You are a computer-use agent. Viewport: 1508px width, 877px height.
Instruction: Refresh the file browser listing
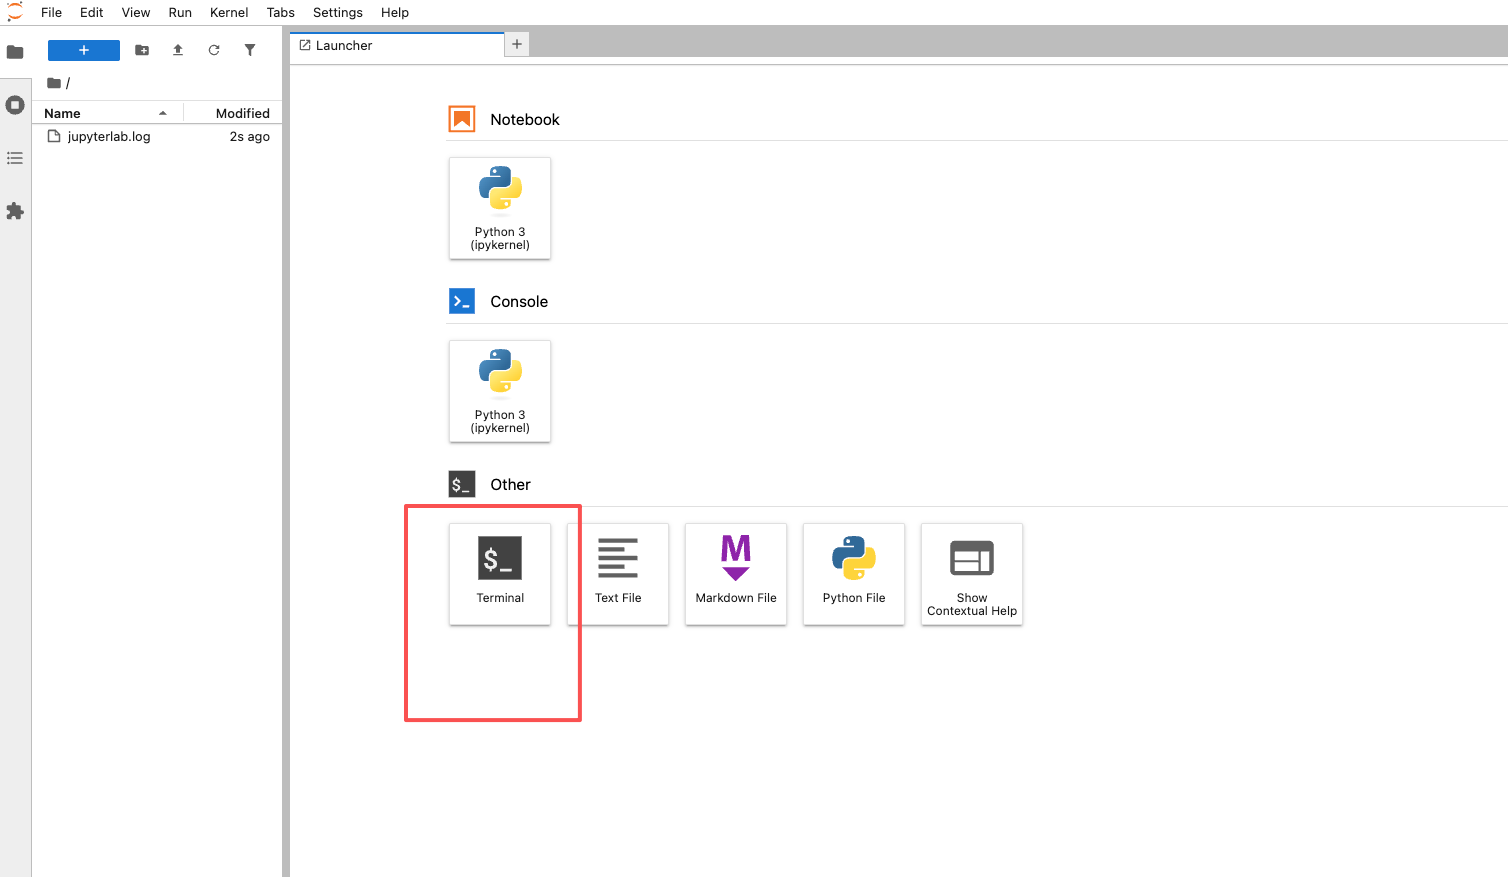(214, 50)
